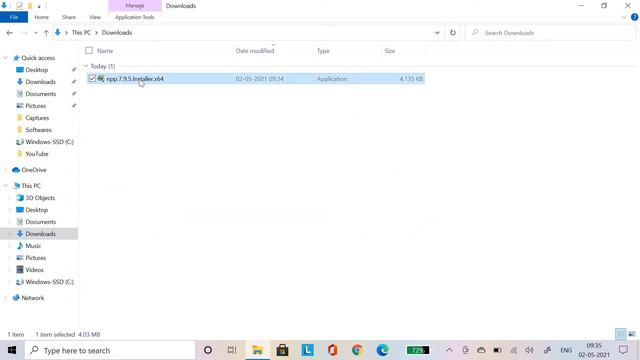Tick the select-all checkbox in header
The width and height of the screenshot is (640, 360).
click(89, 51)
